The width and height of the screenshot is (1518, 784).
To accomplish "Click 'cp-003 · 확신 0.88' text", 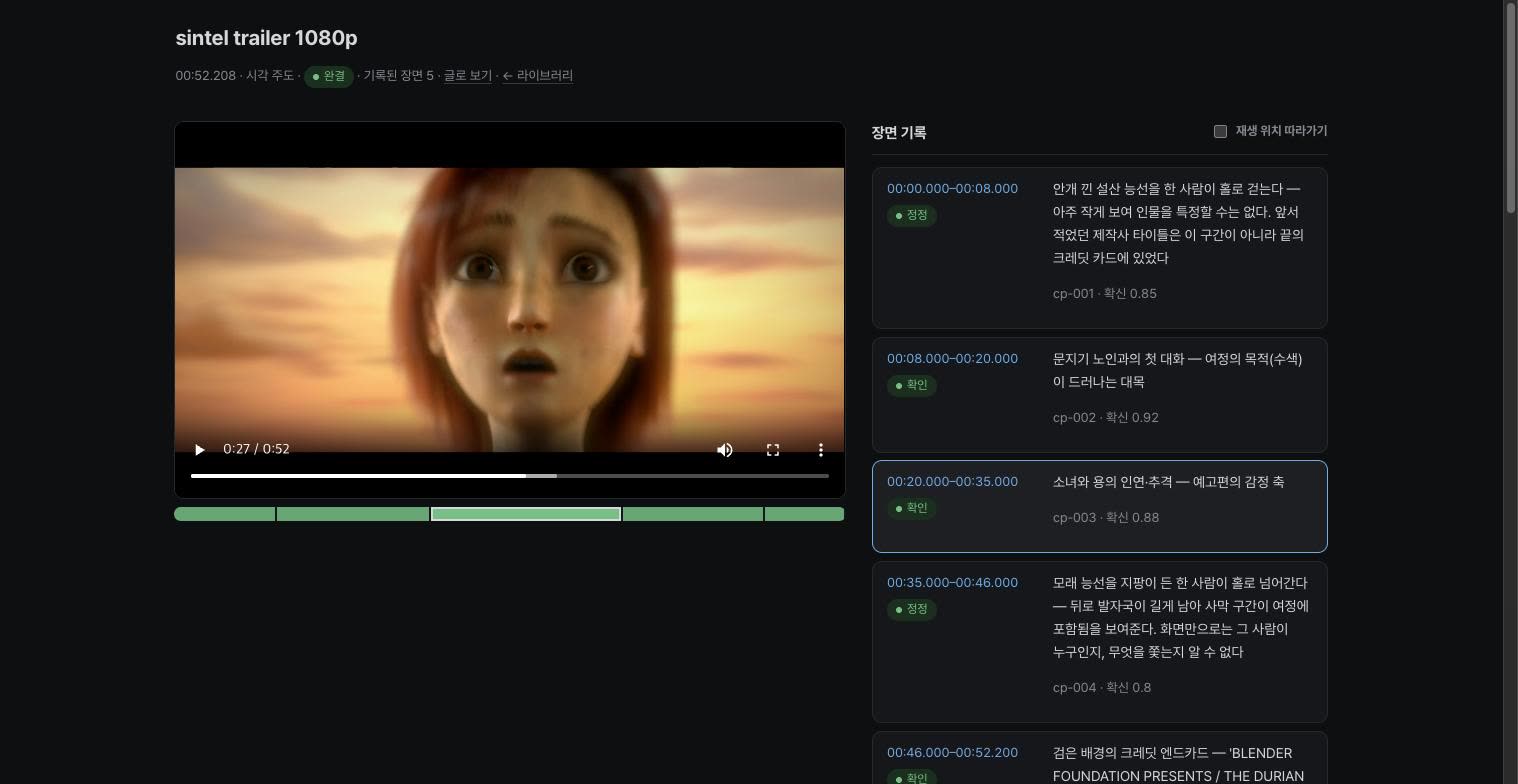I will click(x=1106, y=518).
